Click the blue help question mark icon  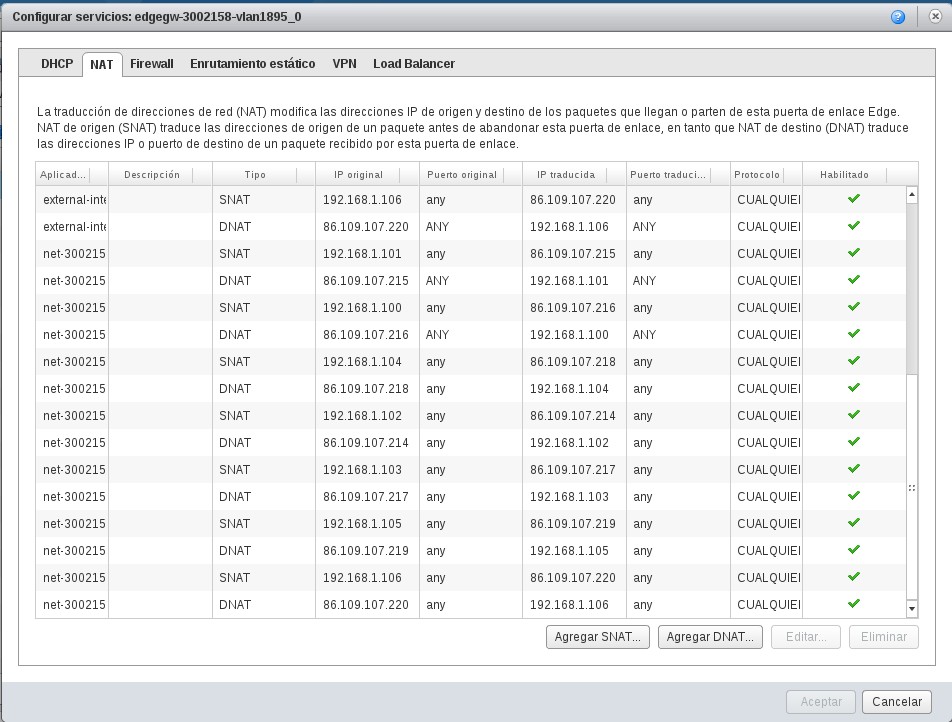coord(898,17)
